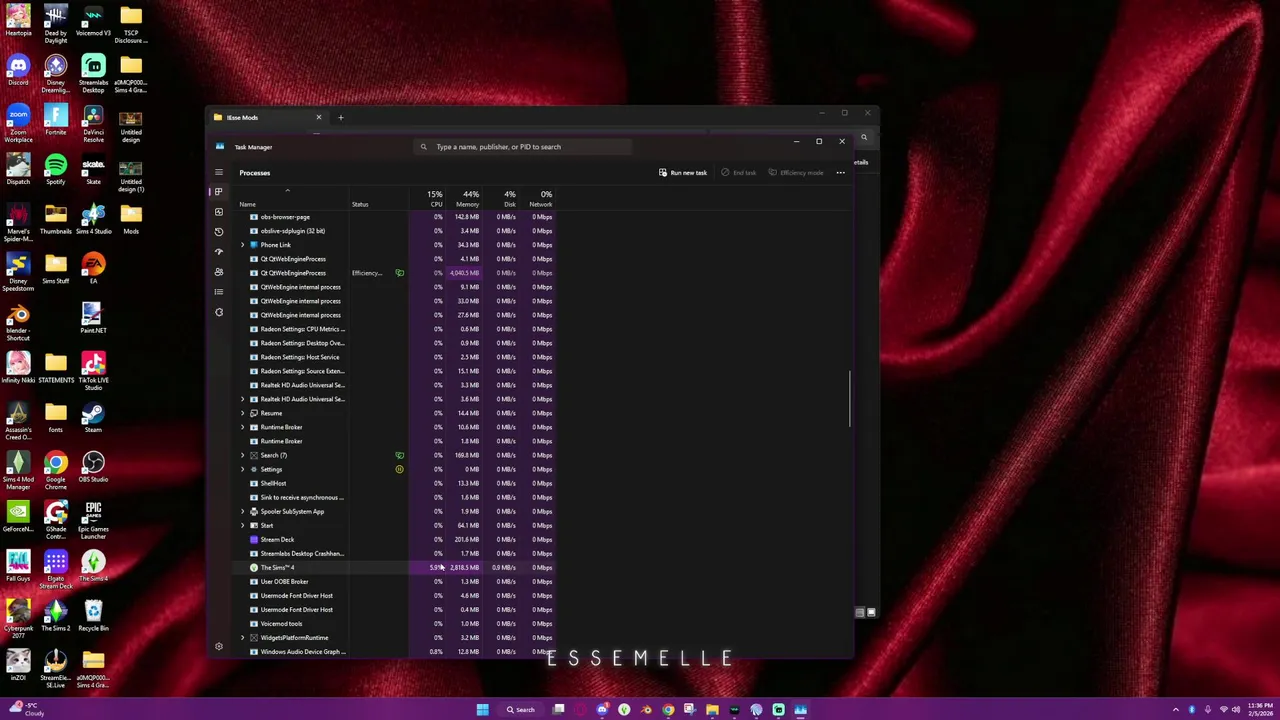Click the Efficiency mode button

click(x=796, y=173)
